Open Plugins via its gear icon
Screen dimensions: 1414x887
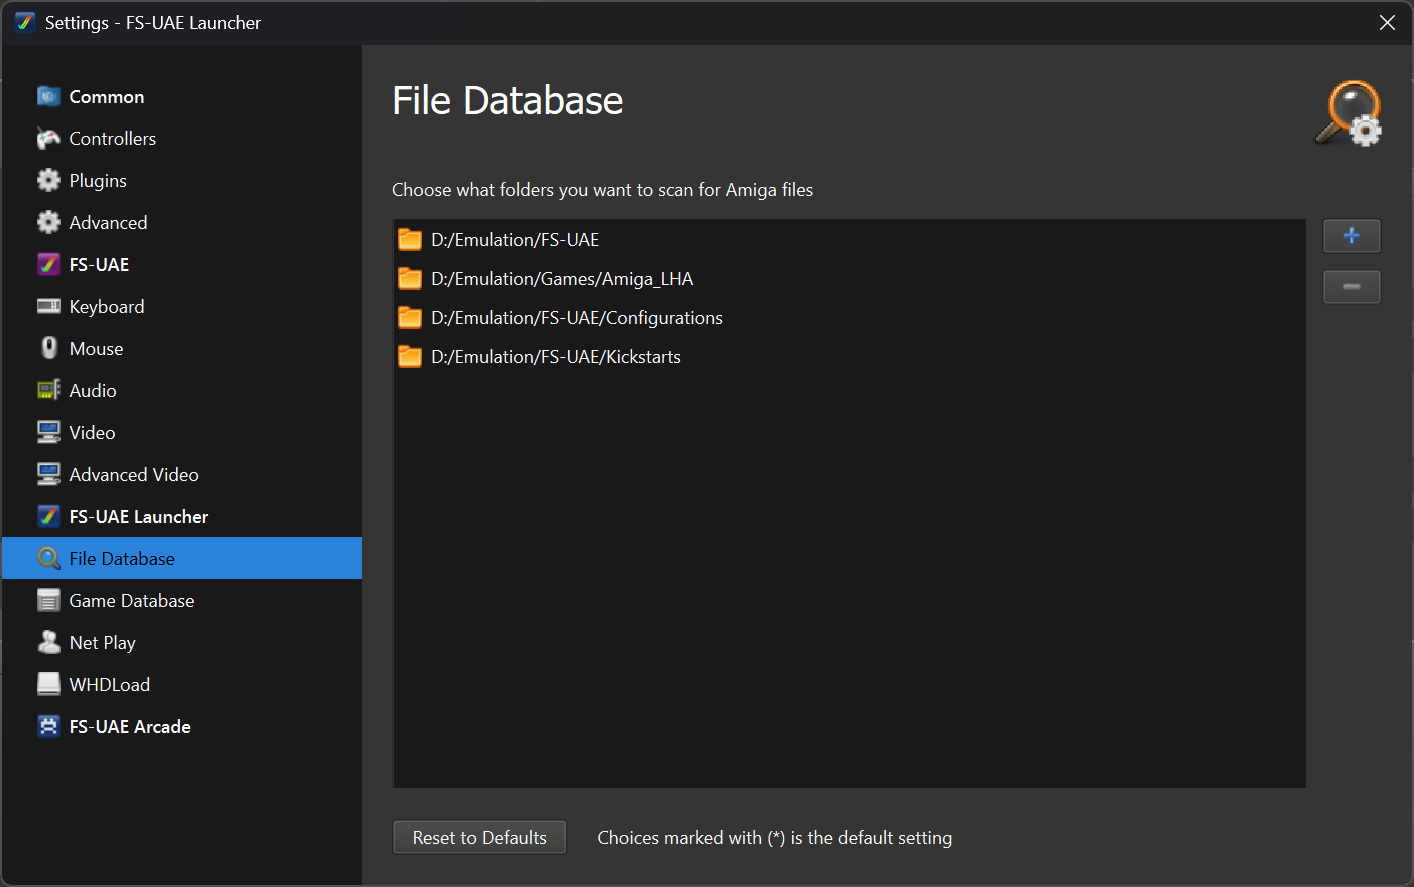coord(48,180)
